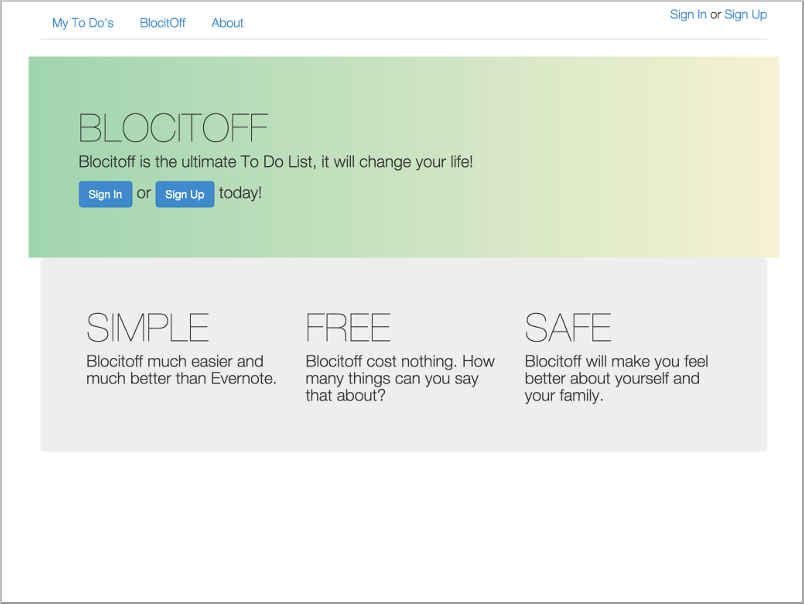Click the text 'better about yourself and'
The image size is (804, 604).
[612, 378]
